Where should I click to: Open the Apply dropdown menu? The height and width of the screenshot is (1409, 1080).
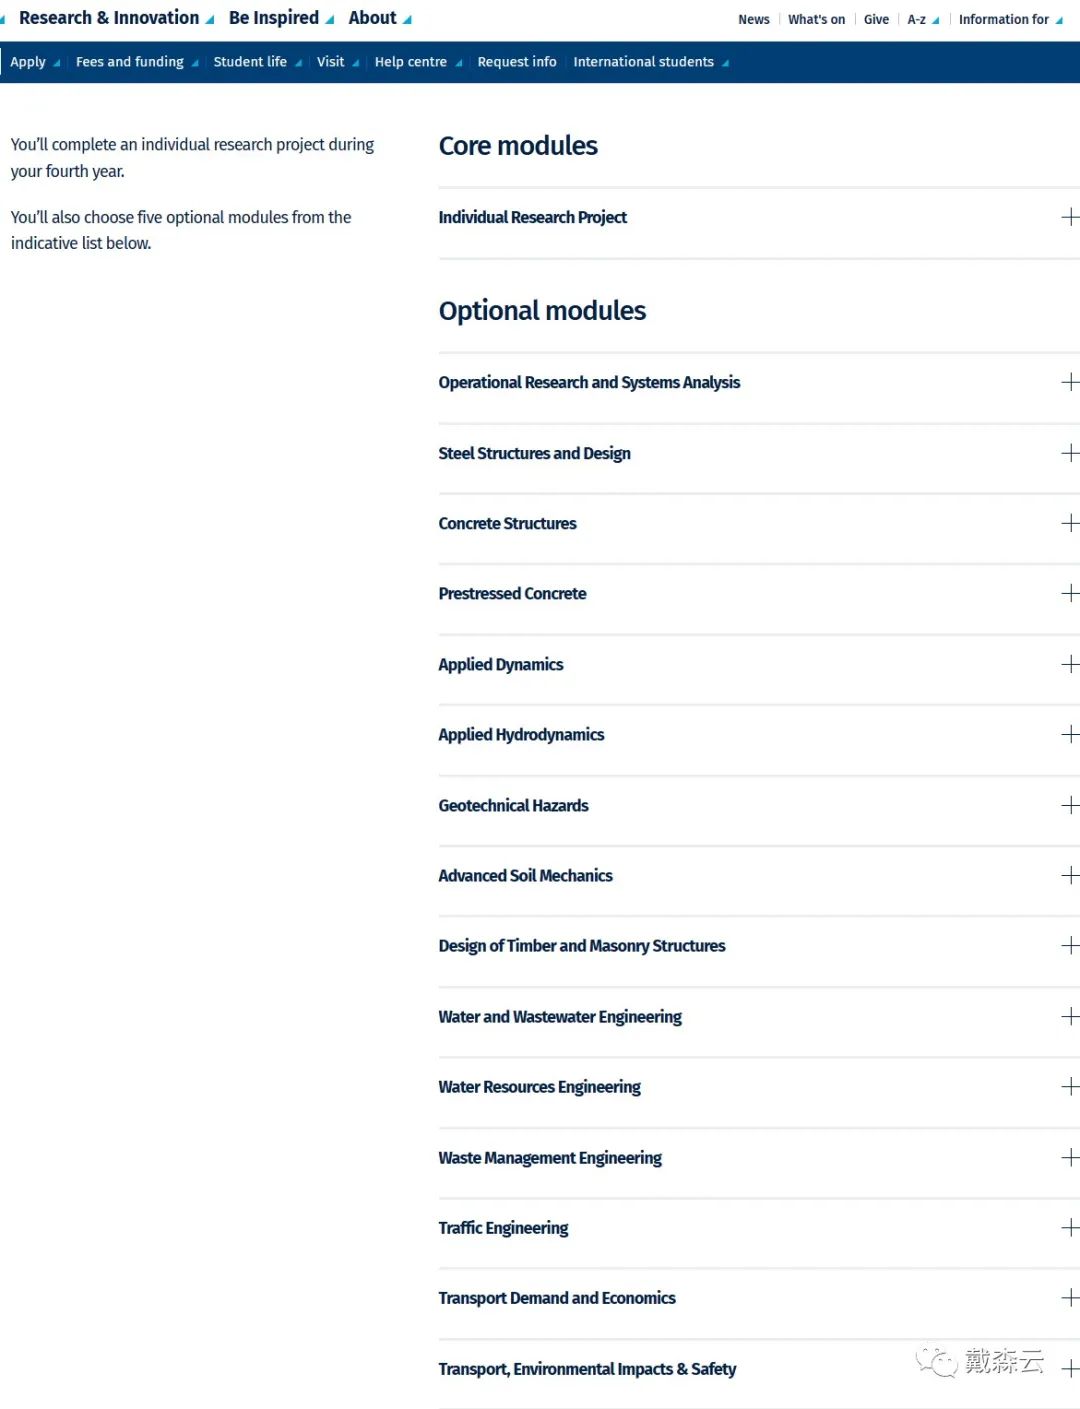(35, 62)
